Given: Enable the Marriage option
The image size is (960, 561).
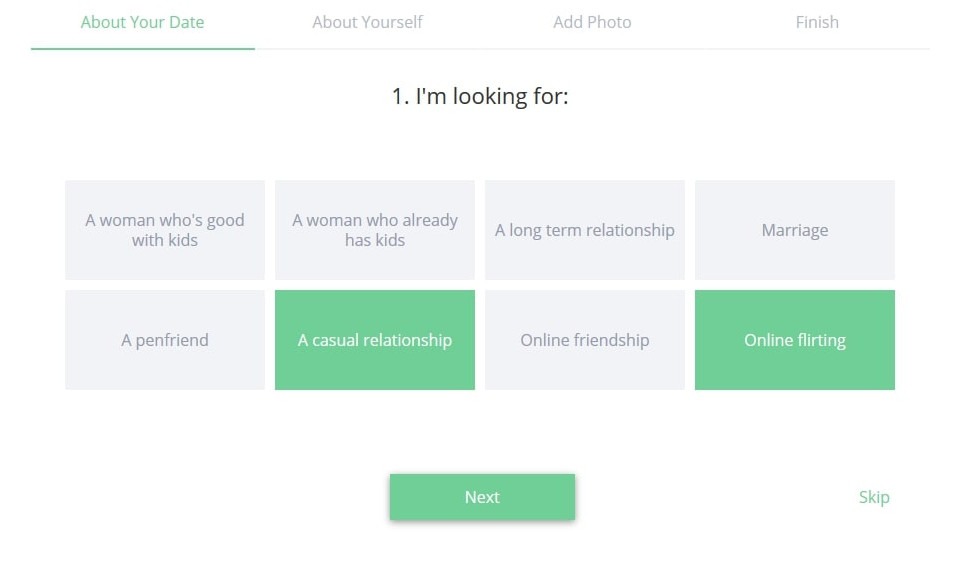Looking at the screenshot, I should (x=795, y=230).
